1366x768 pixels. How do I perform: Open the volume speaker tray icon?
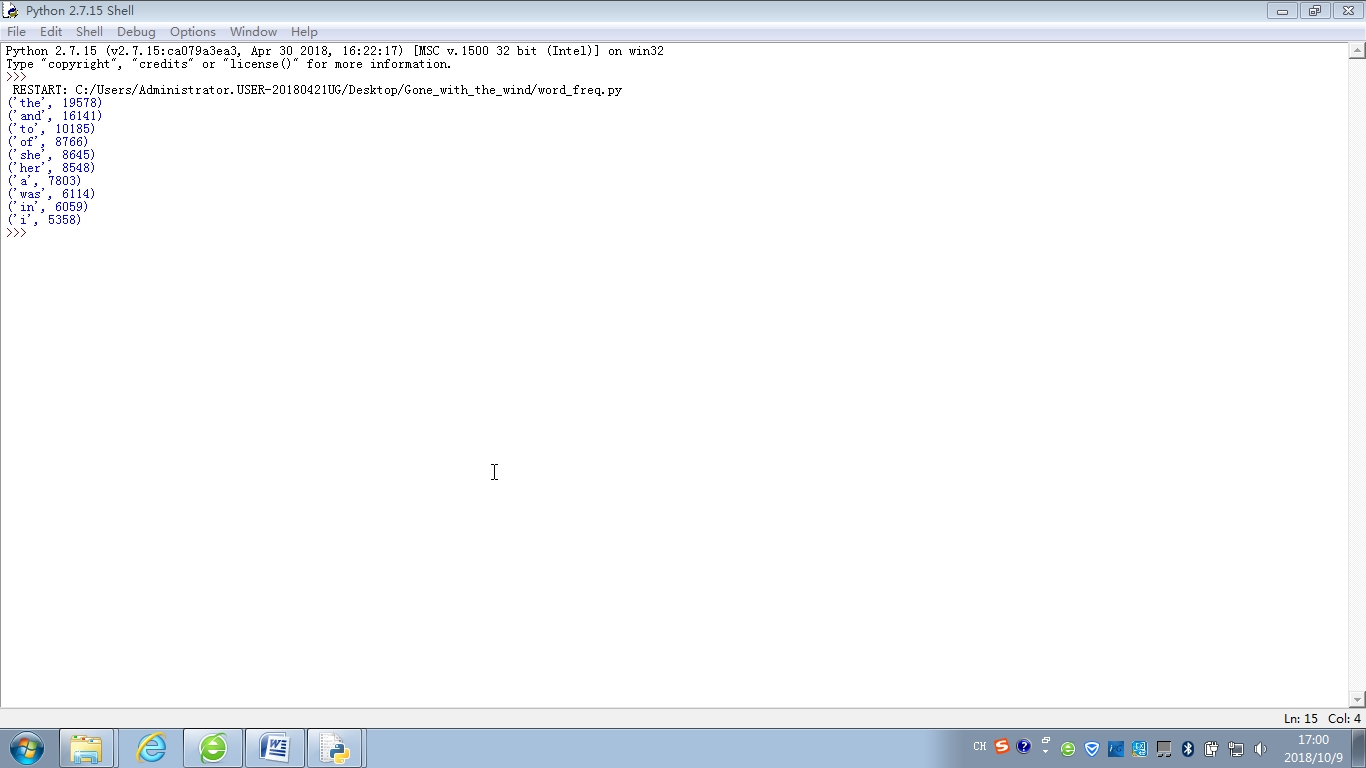tap(1260, 749)
